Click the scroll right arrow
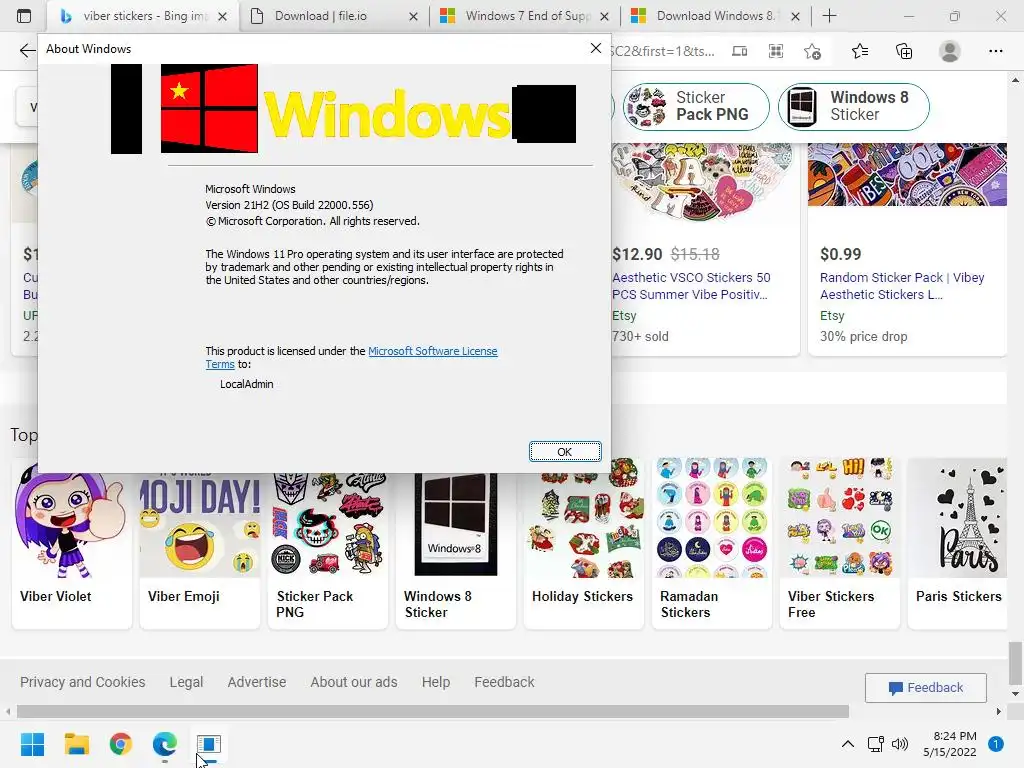The width and height of the screenshot is (1024, 768). pos(999,711)
